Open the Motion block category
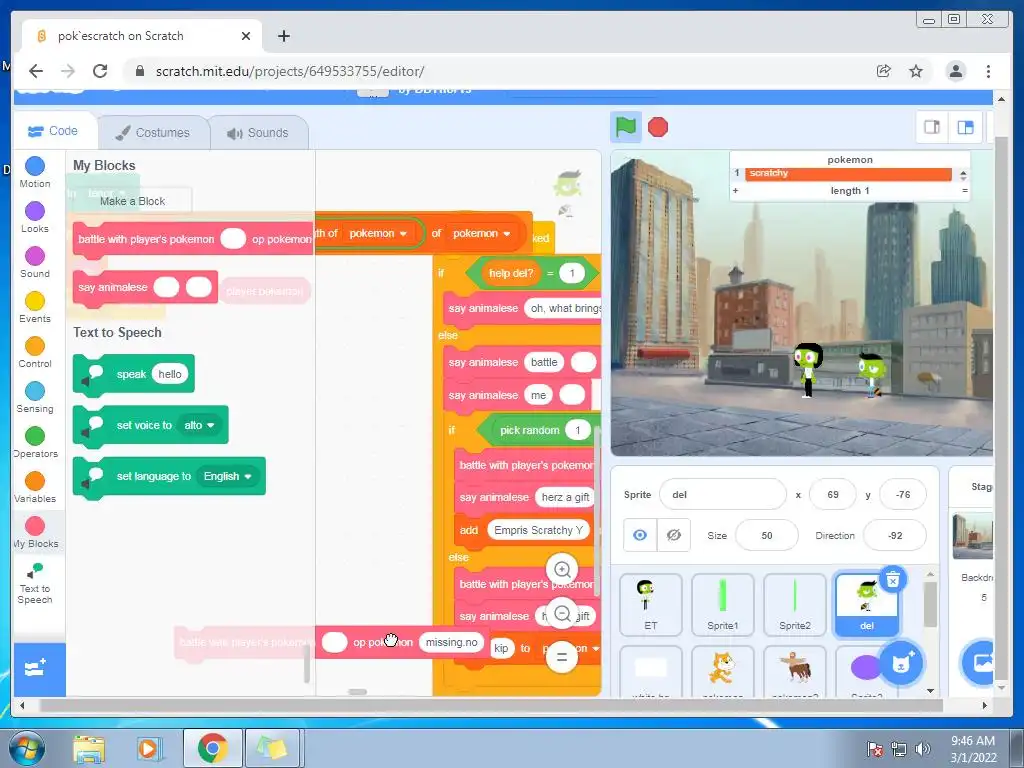 coord(35,172)
